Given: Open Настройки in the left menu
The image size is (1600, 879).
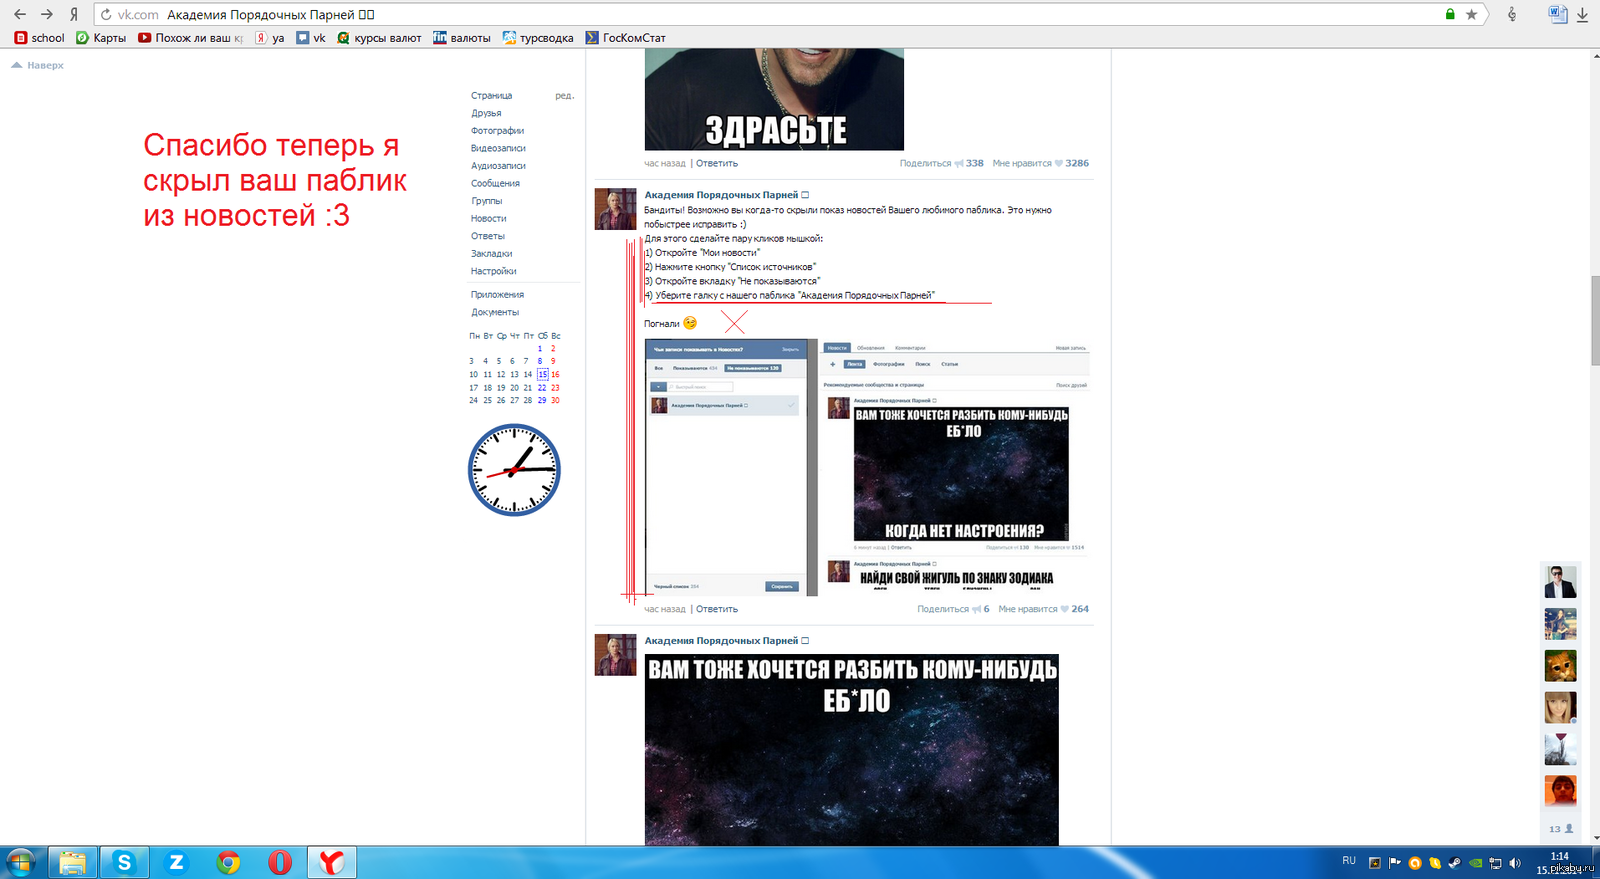Looking at the screenshot, I should click(493, 272).
